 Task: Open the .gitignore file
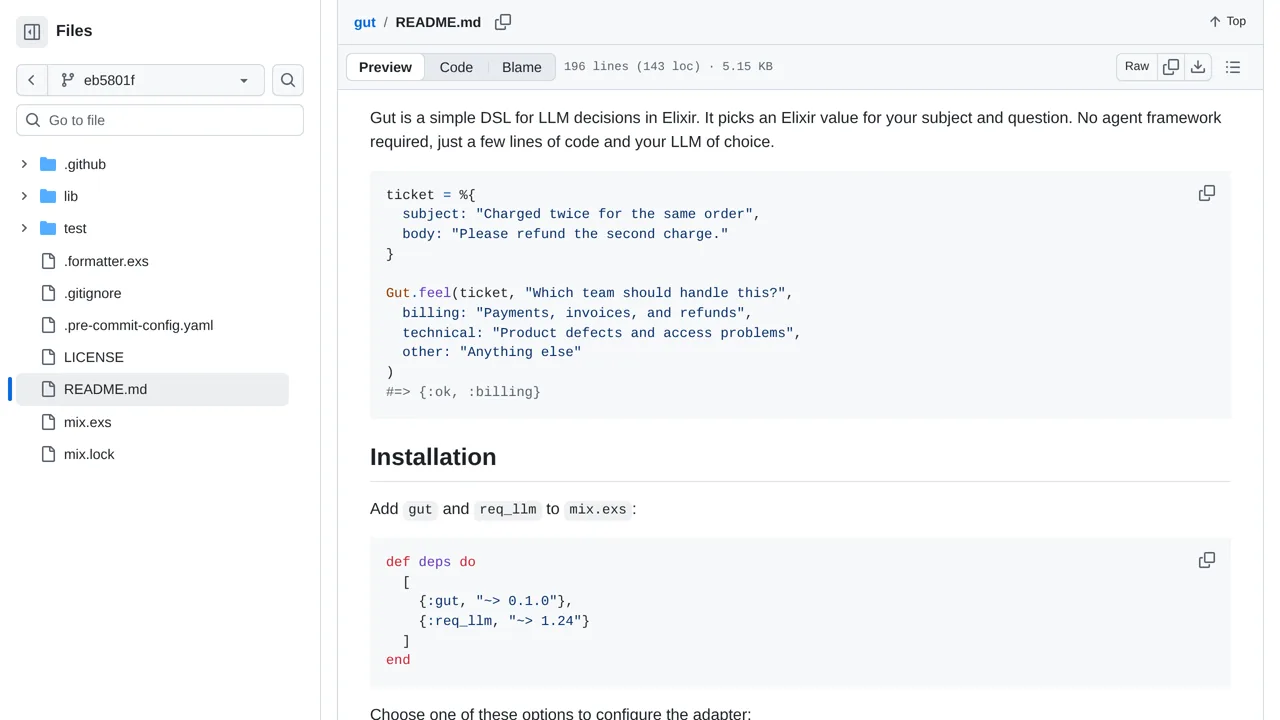pos(92,293)
